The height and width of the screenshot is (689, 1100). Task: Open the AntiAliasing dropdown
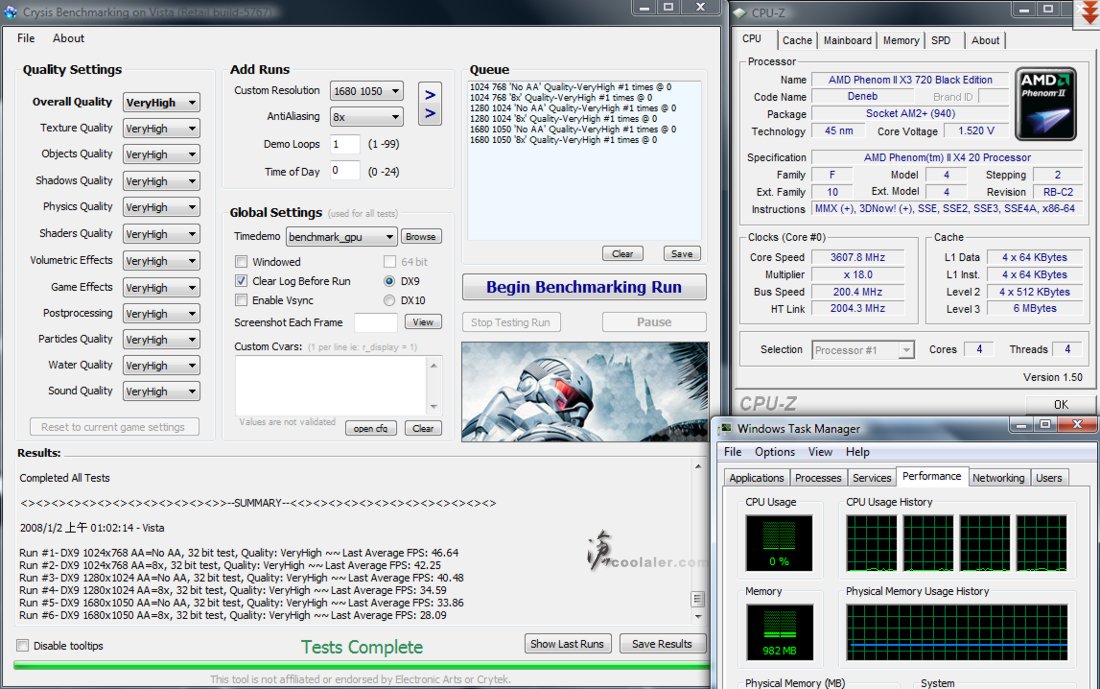tap(366, 117)
